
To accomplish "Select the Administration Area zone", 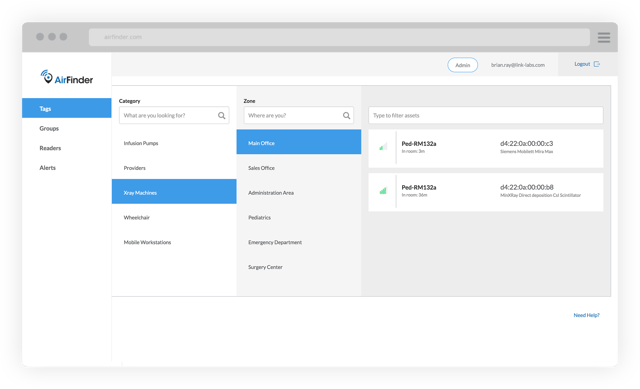I will [299, 193].
